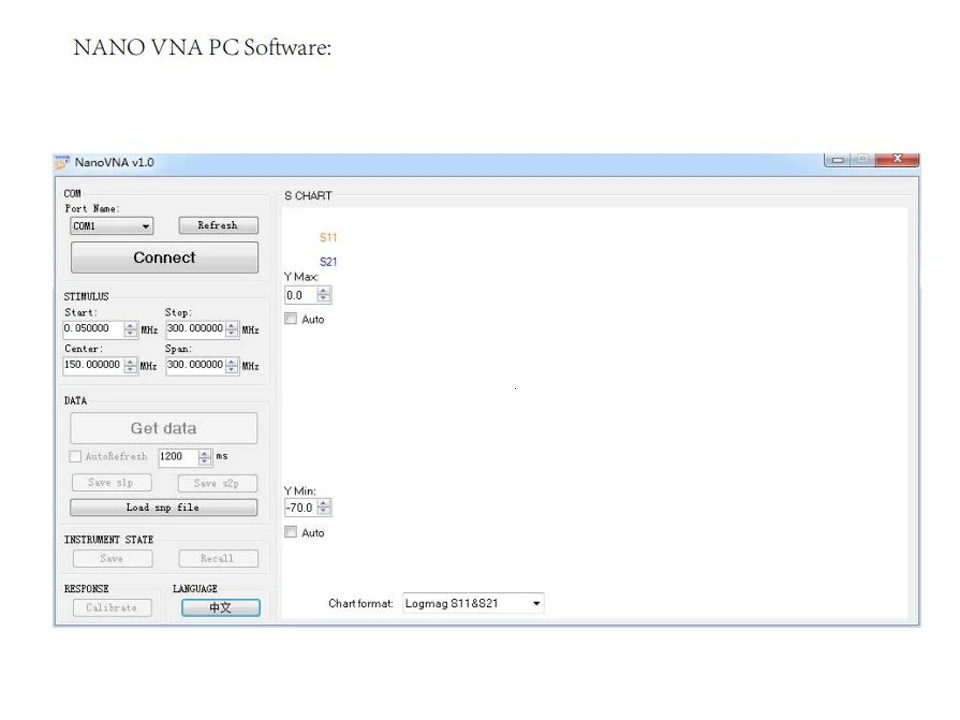Close the NanoVNA window
Viewport: 960px width, 720px height.
[897, 159]
